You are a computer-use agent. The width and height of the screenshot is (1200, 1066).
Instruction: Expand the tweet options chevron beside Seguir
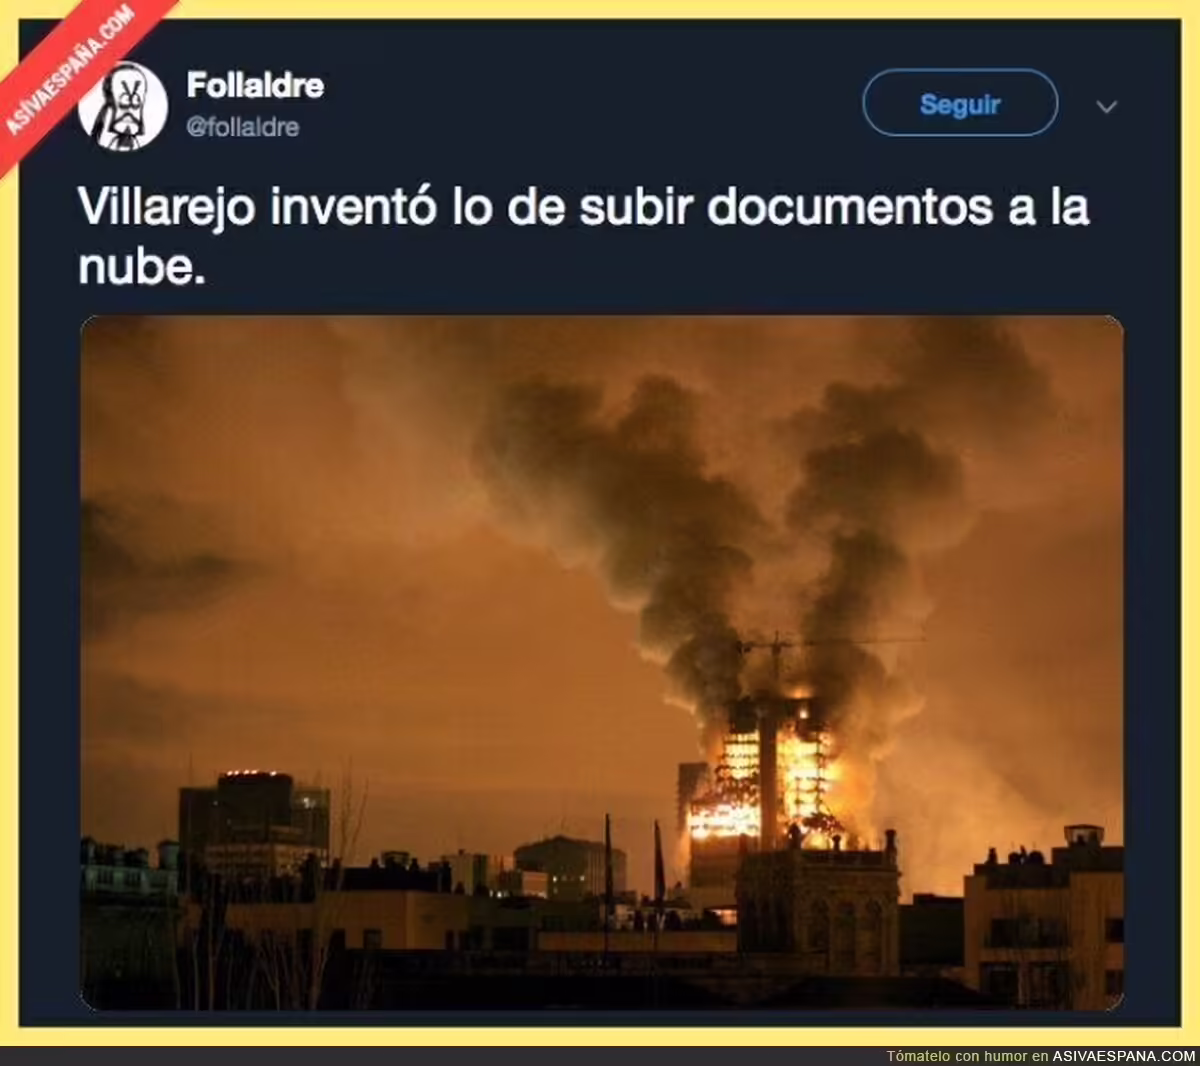coord(1106,106)
